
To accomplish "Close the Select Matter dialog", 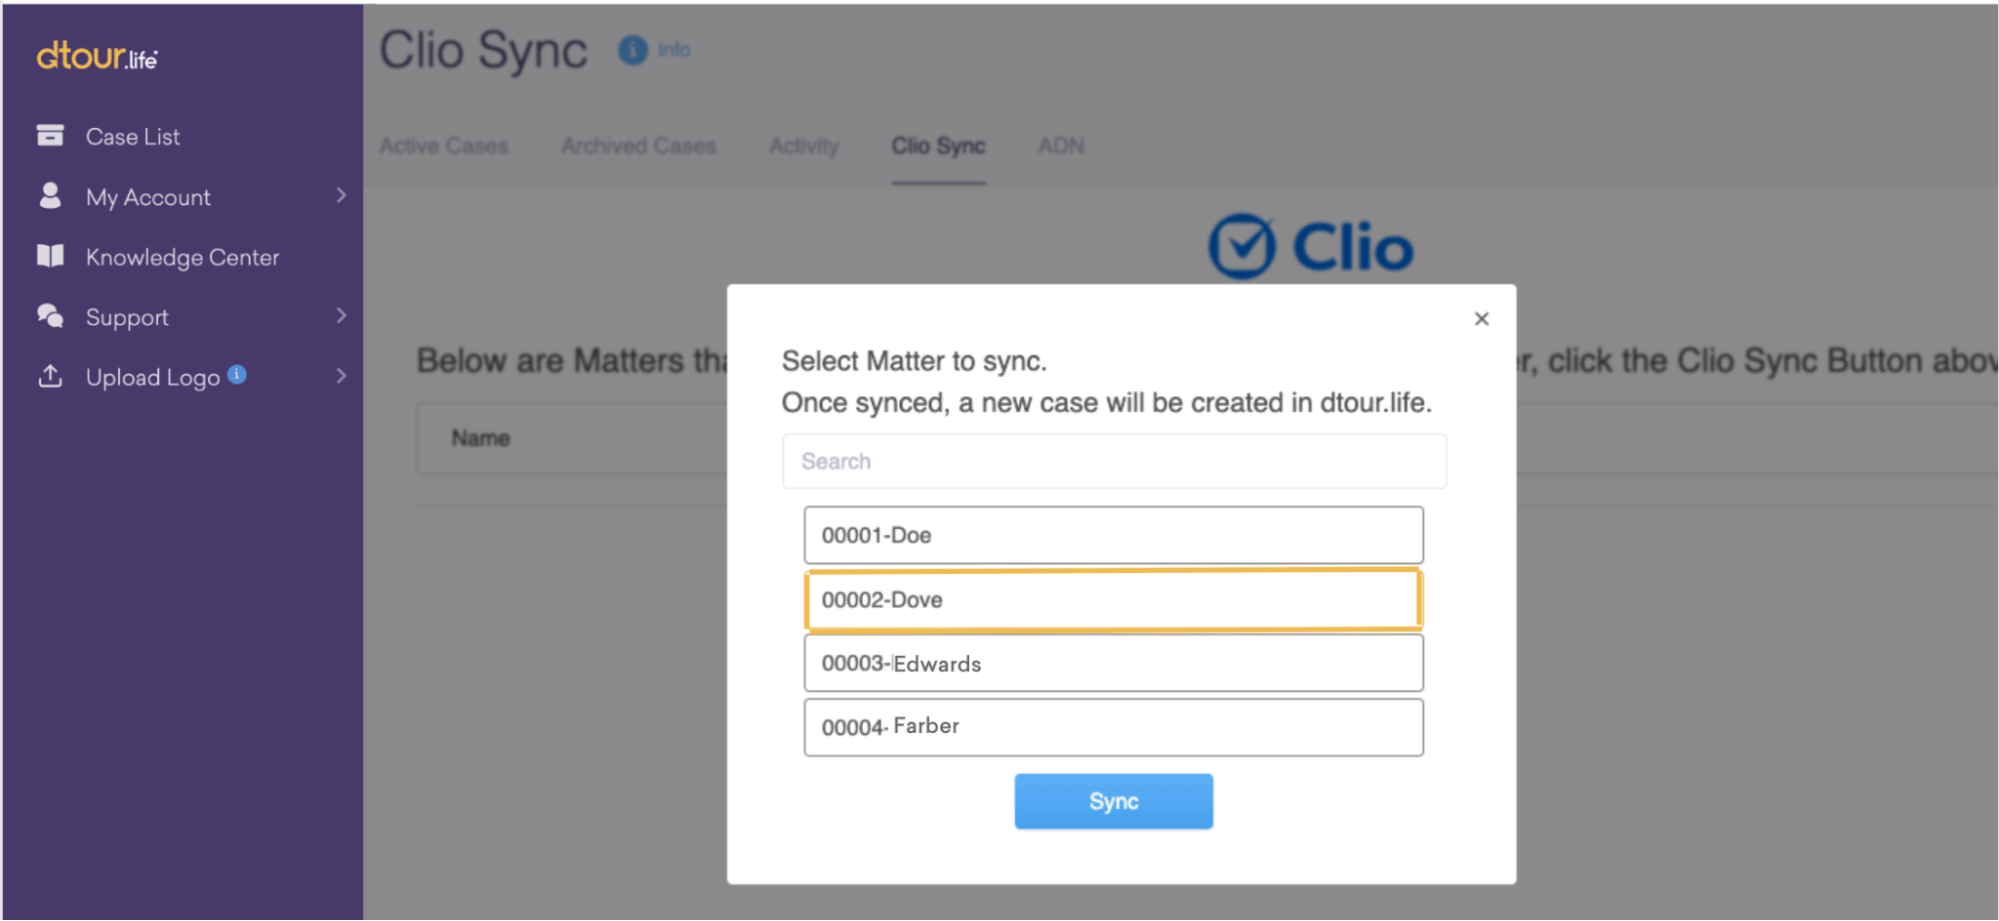I will (x=1481, y=319).
